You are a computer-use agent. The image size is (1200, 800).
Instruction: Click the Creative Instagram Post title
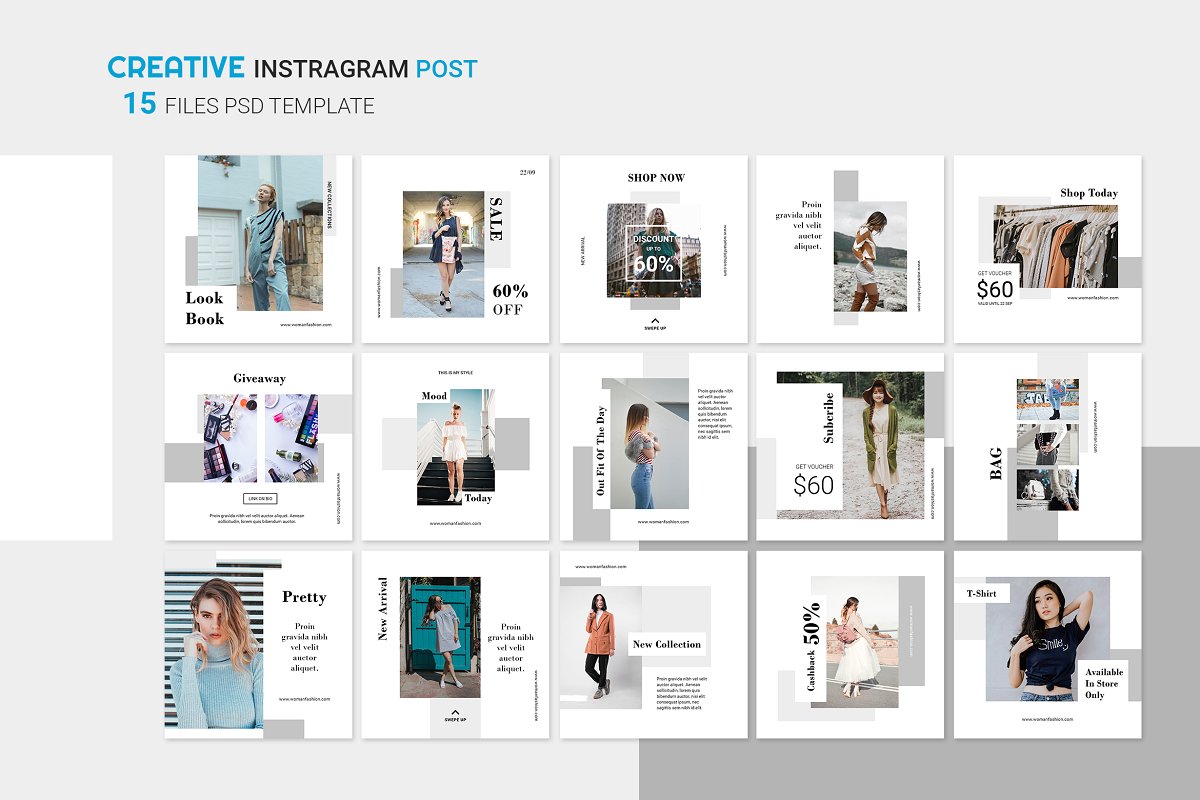tap(292, 68)
